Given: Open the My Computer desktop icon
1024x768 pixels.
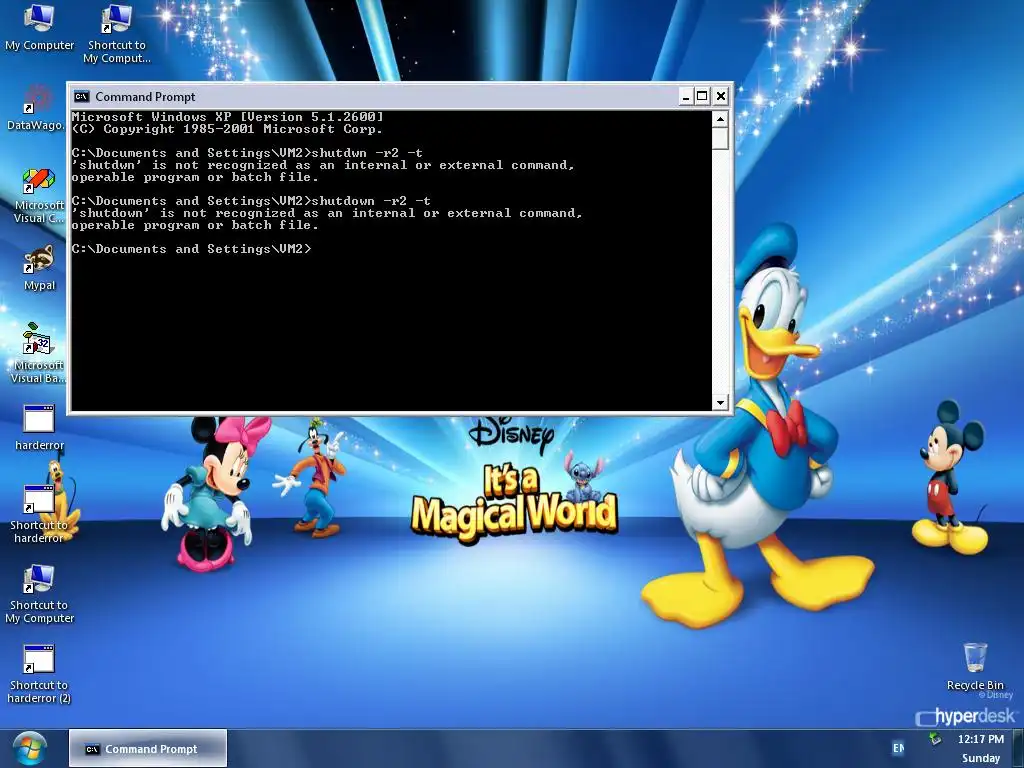Looking at the screenshot, I should tap(39, 27).
